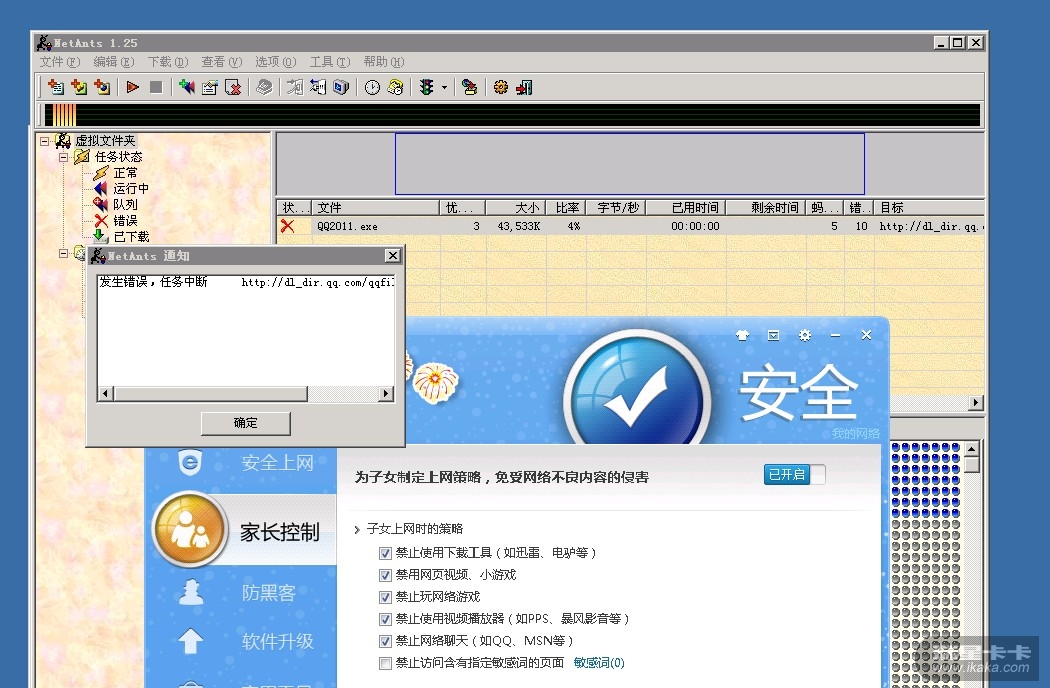Select the 正常 tree item
This screenshot has height=688, width=1050.
point(125,173)
